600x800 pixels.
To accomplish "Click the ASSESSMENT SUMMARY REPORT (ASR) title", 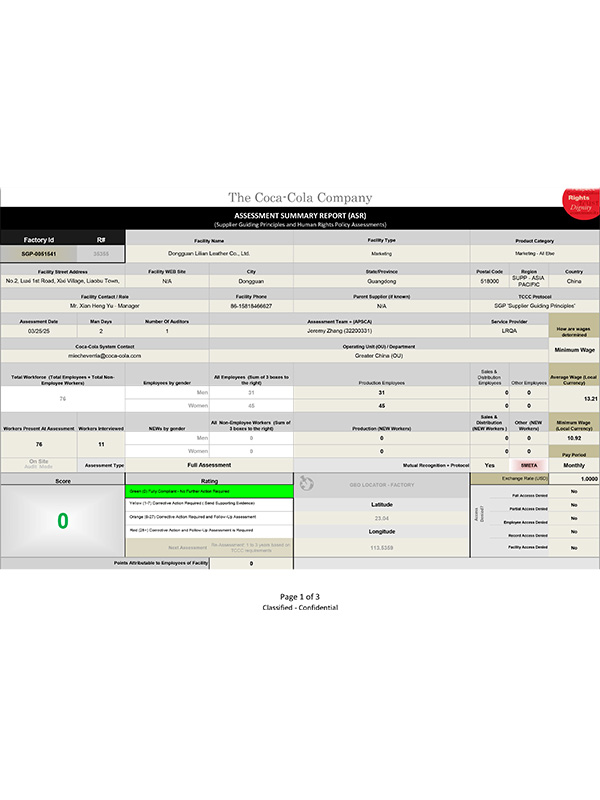I will [300, 215].
